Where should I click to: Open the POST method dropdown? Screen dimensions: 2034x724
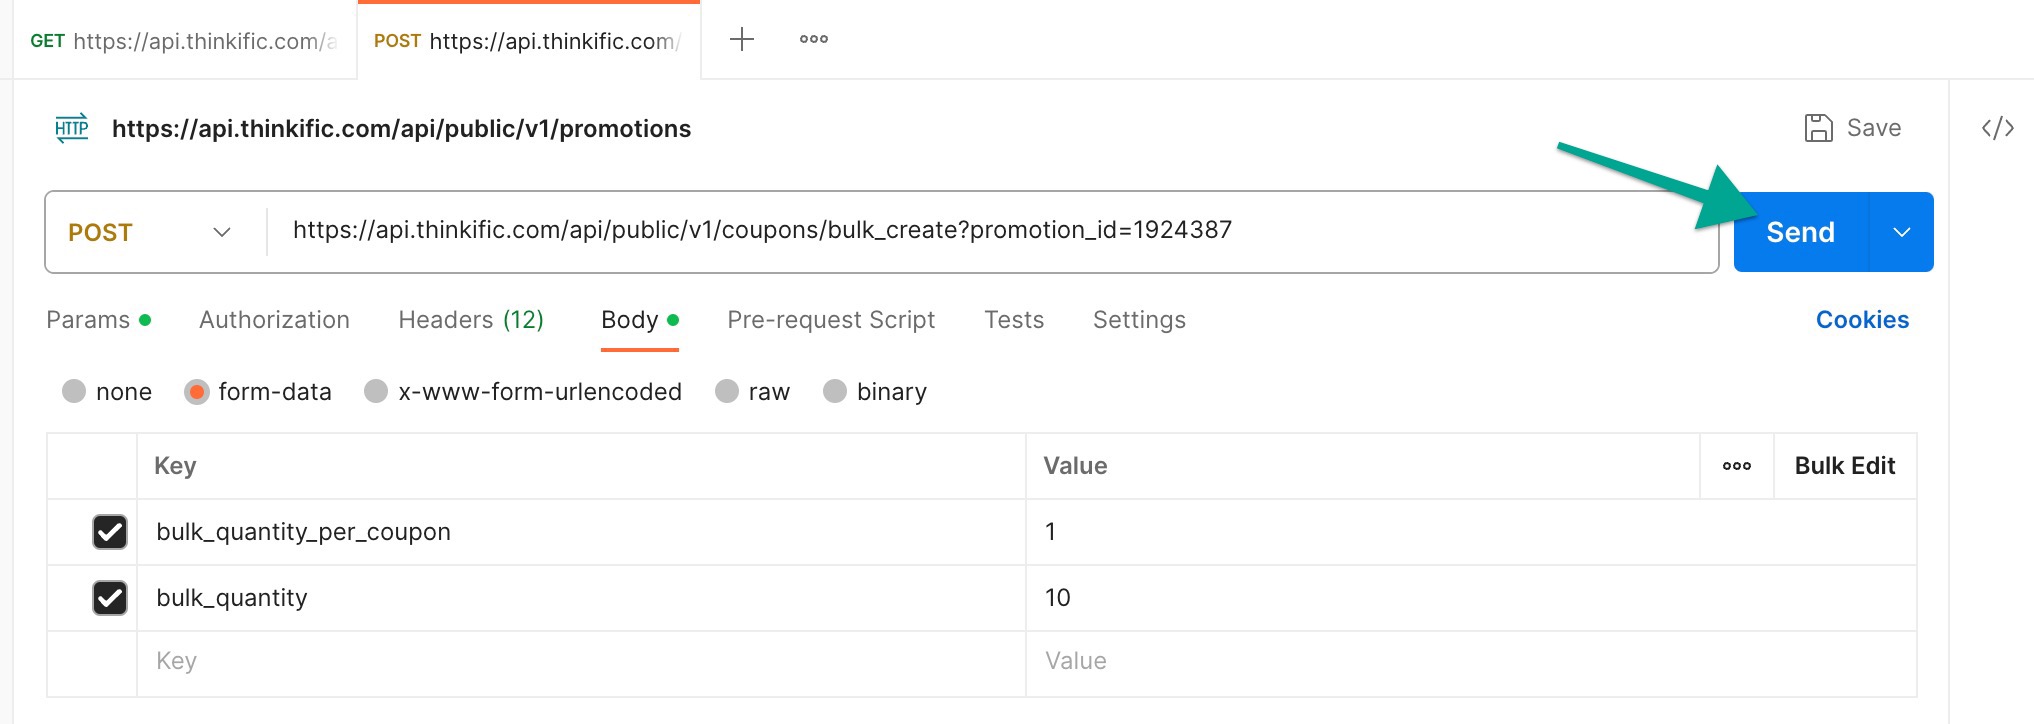[150, 232]
